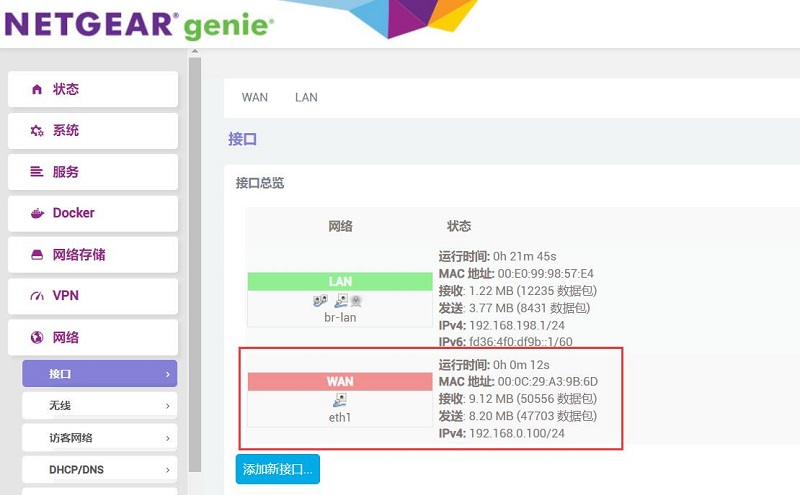Switch to the LAN tab

tap(306, 97)
